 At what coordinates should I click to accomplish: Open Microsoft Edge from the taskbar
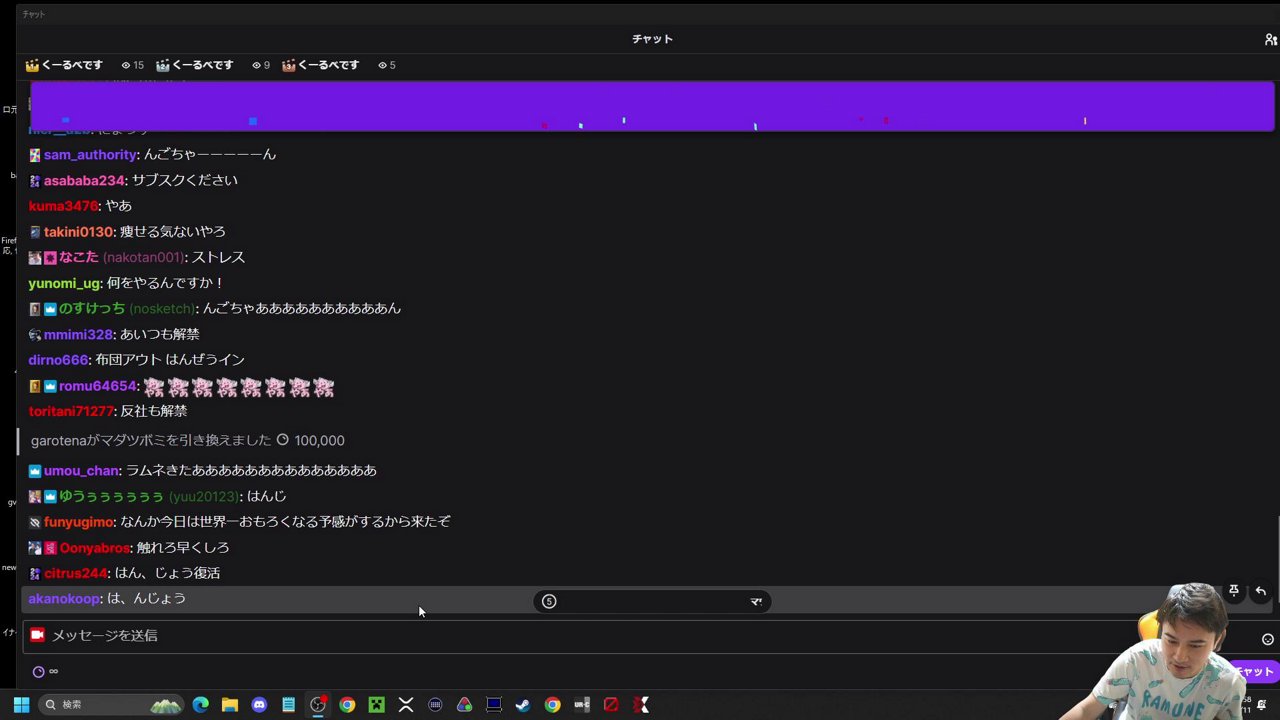click(200, 705)
